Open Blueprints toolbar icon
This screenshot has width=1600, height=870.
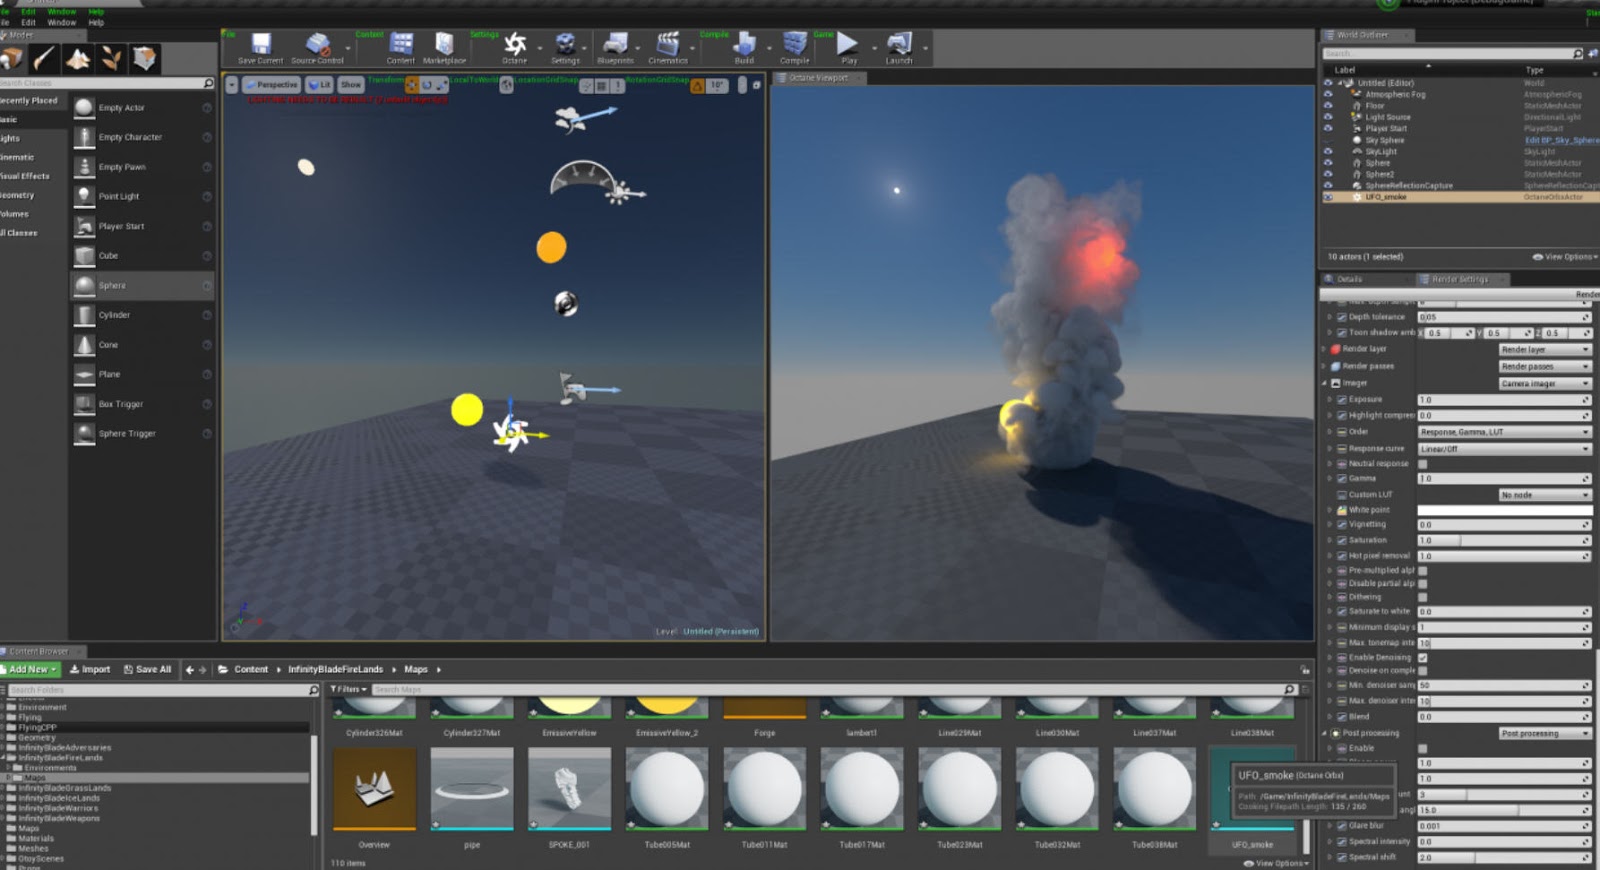pyautogui.click(x=616, y=44)
